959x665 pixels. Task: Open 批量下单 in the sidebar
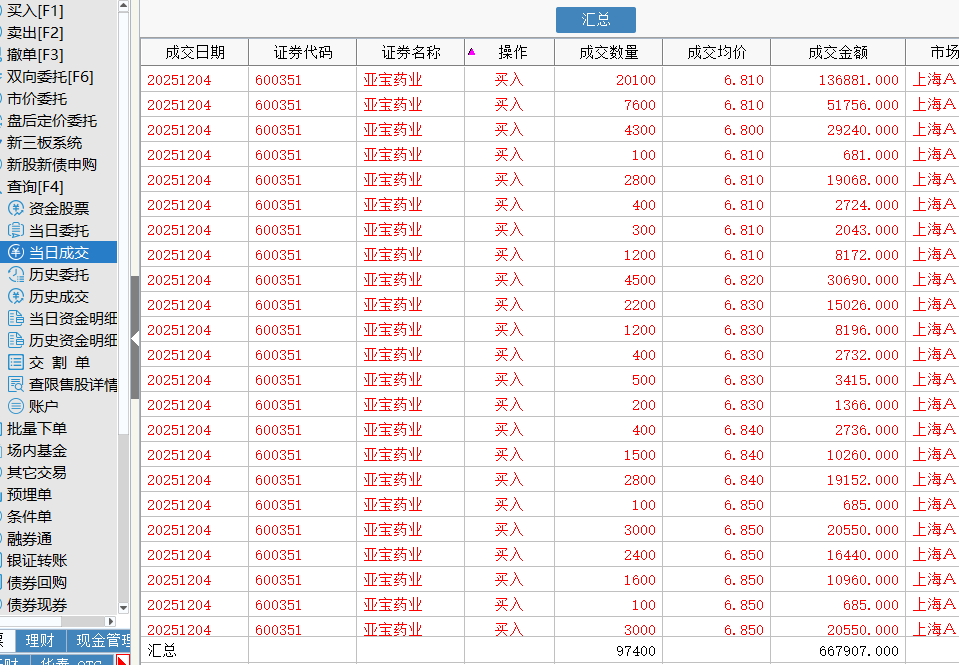(x=37, y=429)
